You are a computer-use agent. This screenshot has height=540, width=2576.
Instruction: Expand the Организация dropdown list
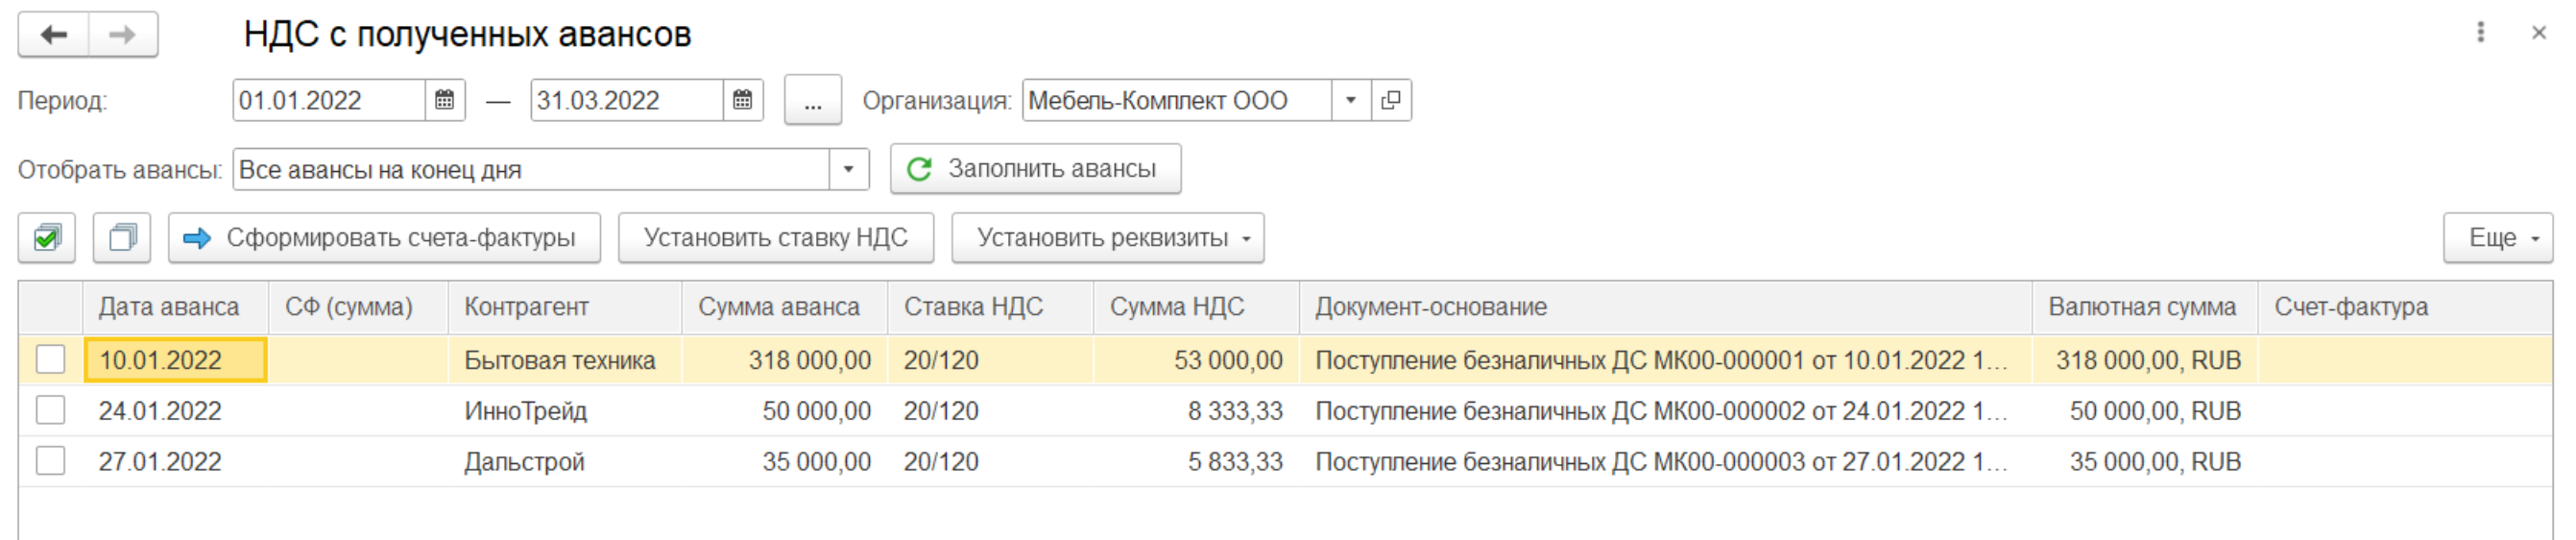pyautogui.click(x=1351, y=100)
